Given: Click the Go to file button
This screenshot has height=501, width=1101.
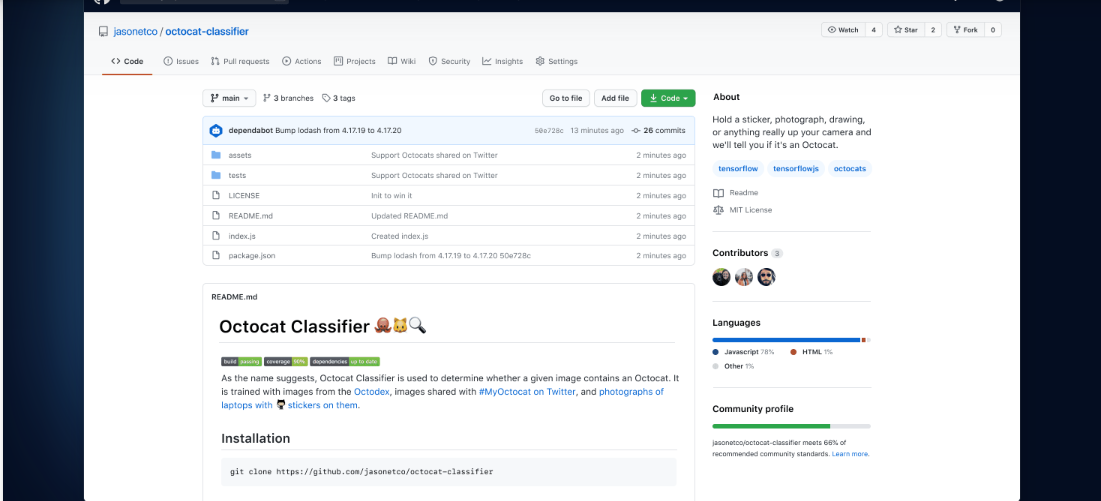Looking at the screenshot, I should pyautogui.click(x=566, y=98).
